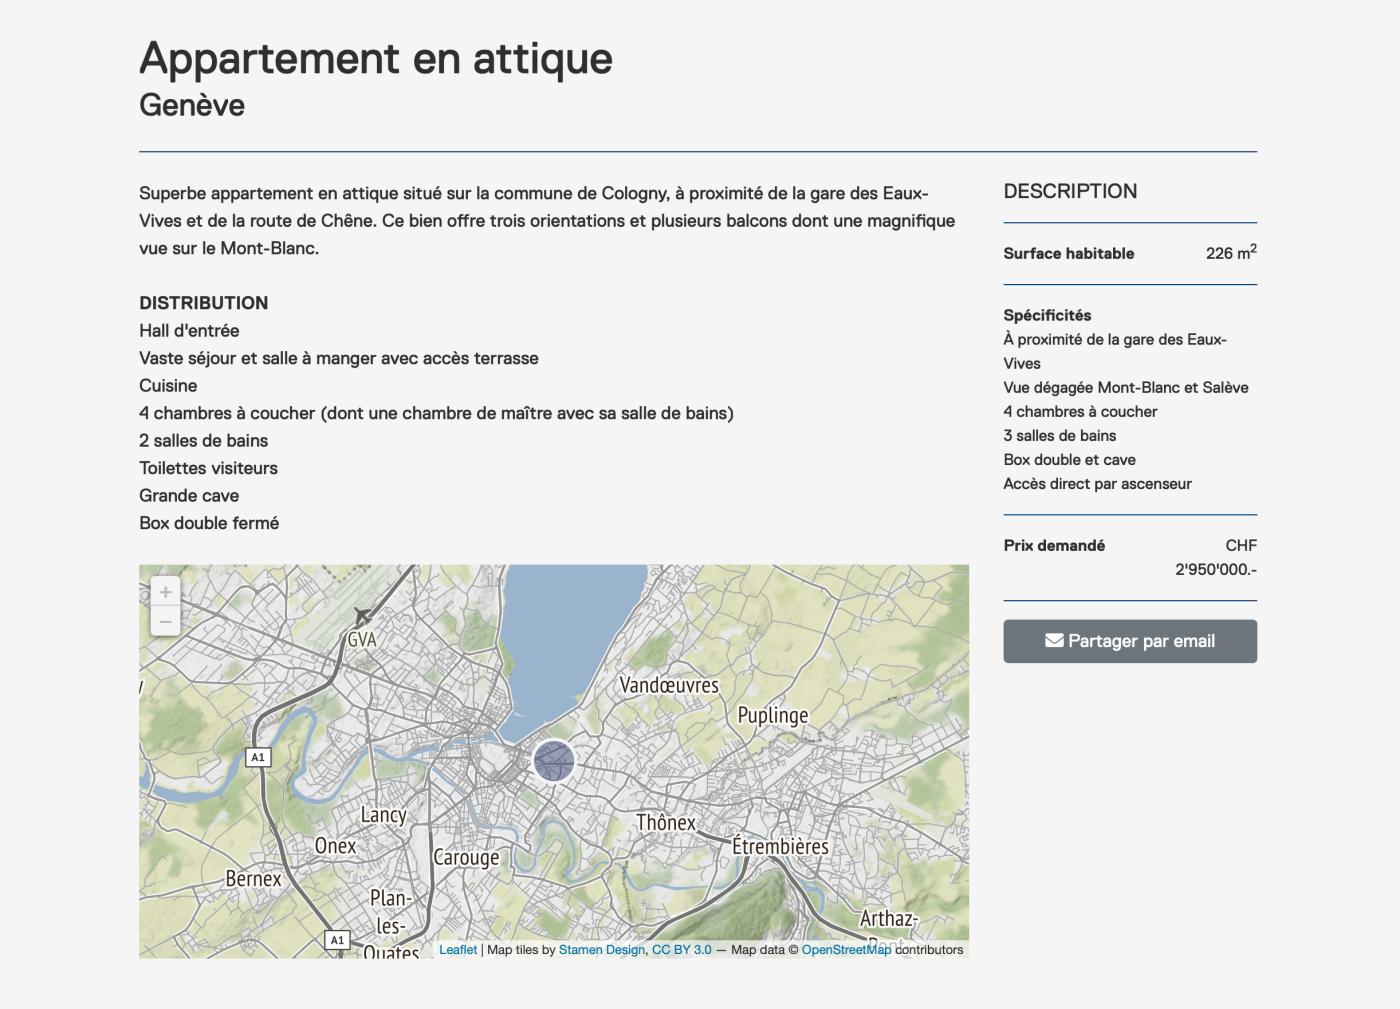Click the Carouge label on the map
Viewport: 1400px width, 1009px height.
pyautogui.click(x=466, y=856)
